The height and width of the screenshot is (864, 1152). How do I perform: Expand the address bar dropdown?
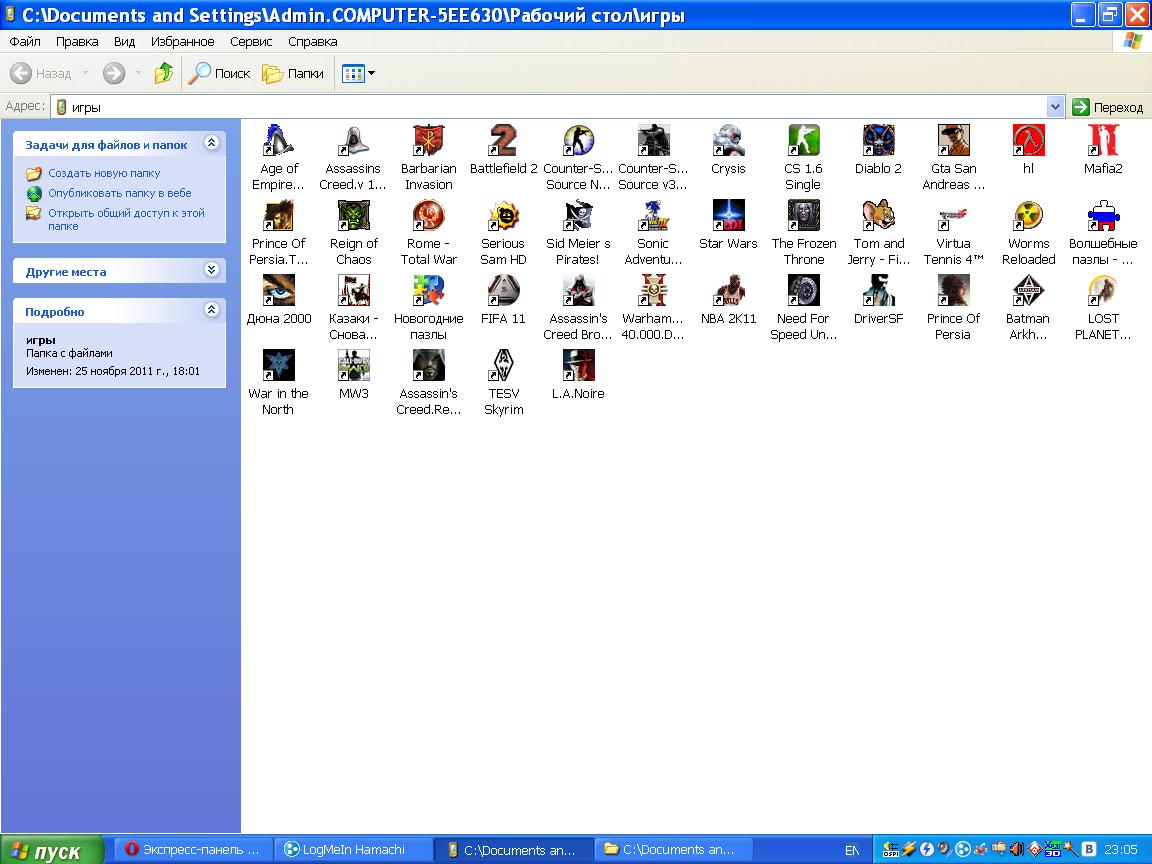point(1055,107)
